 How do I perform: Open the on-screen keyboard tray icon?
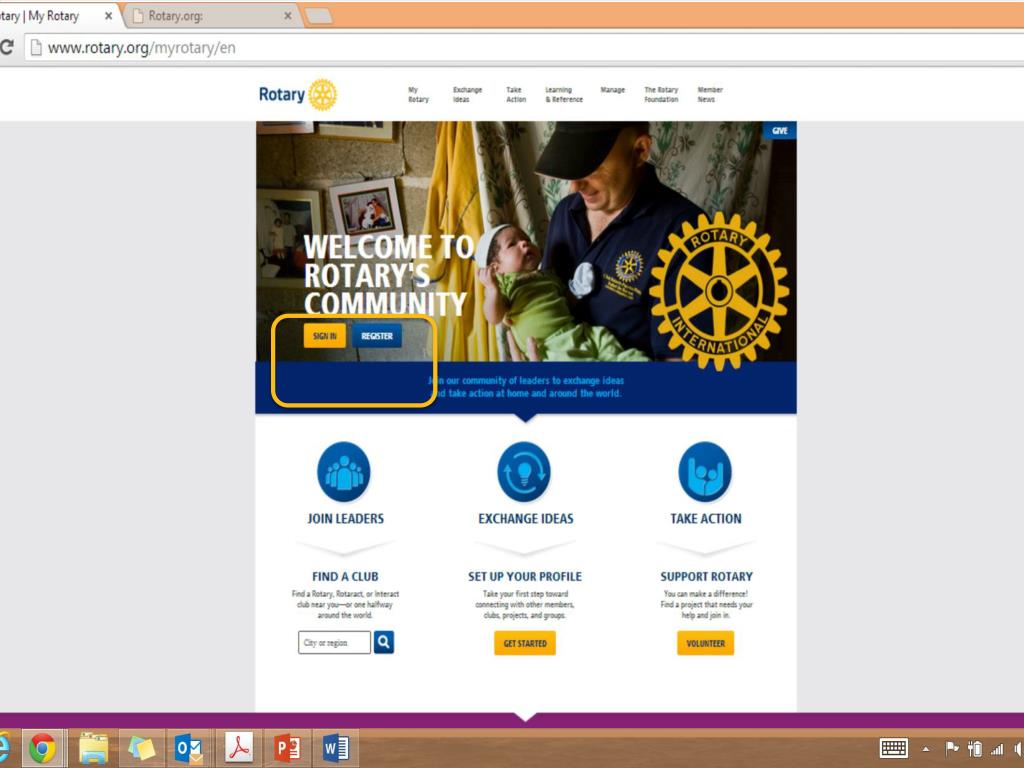click(893, 748)
